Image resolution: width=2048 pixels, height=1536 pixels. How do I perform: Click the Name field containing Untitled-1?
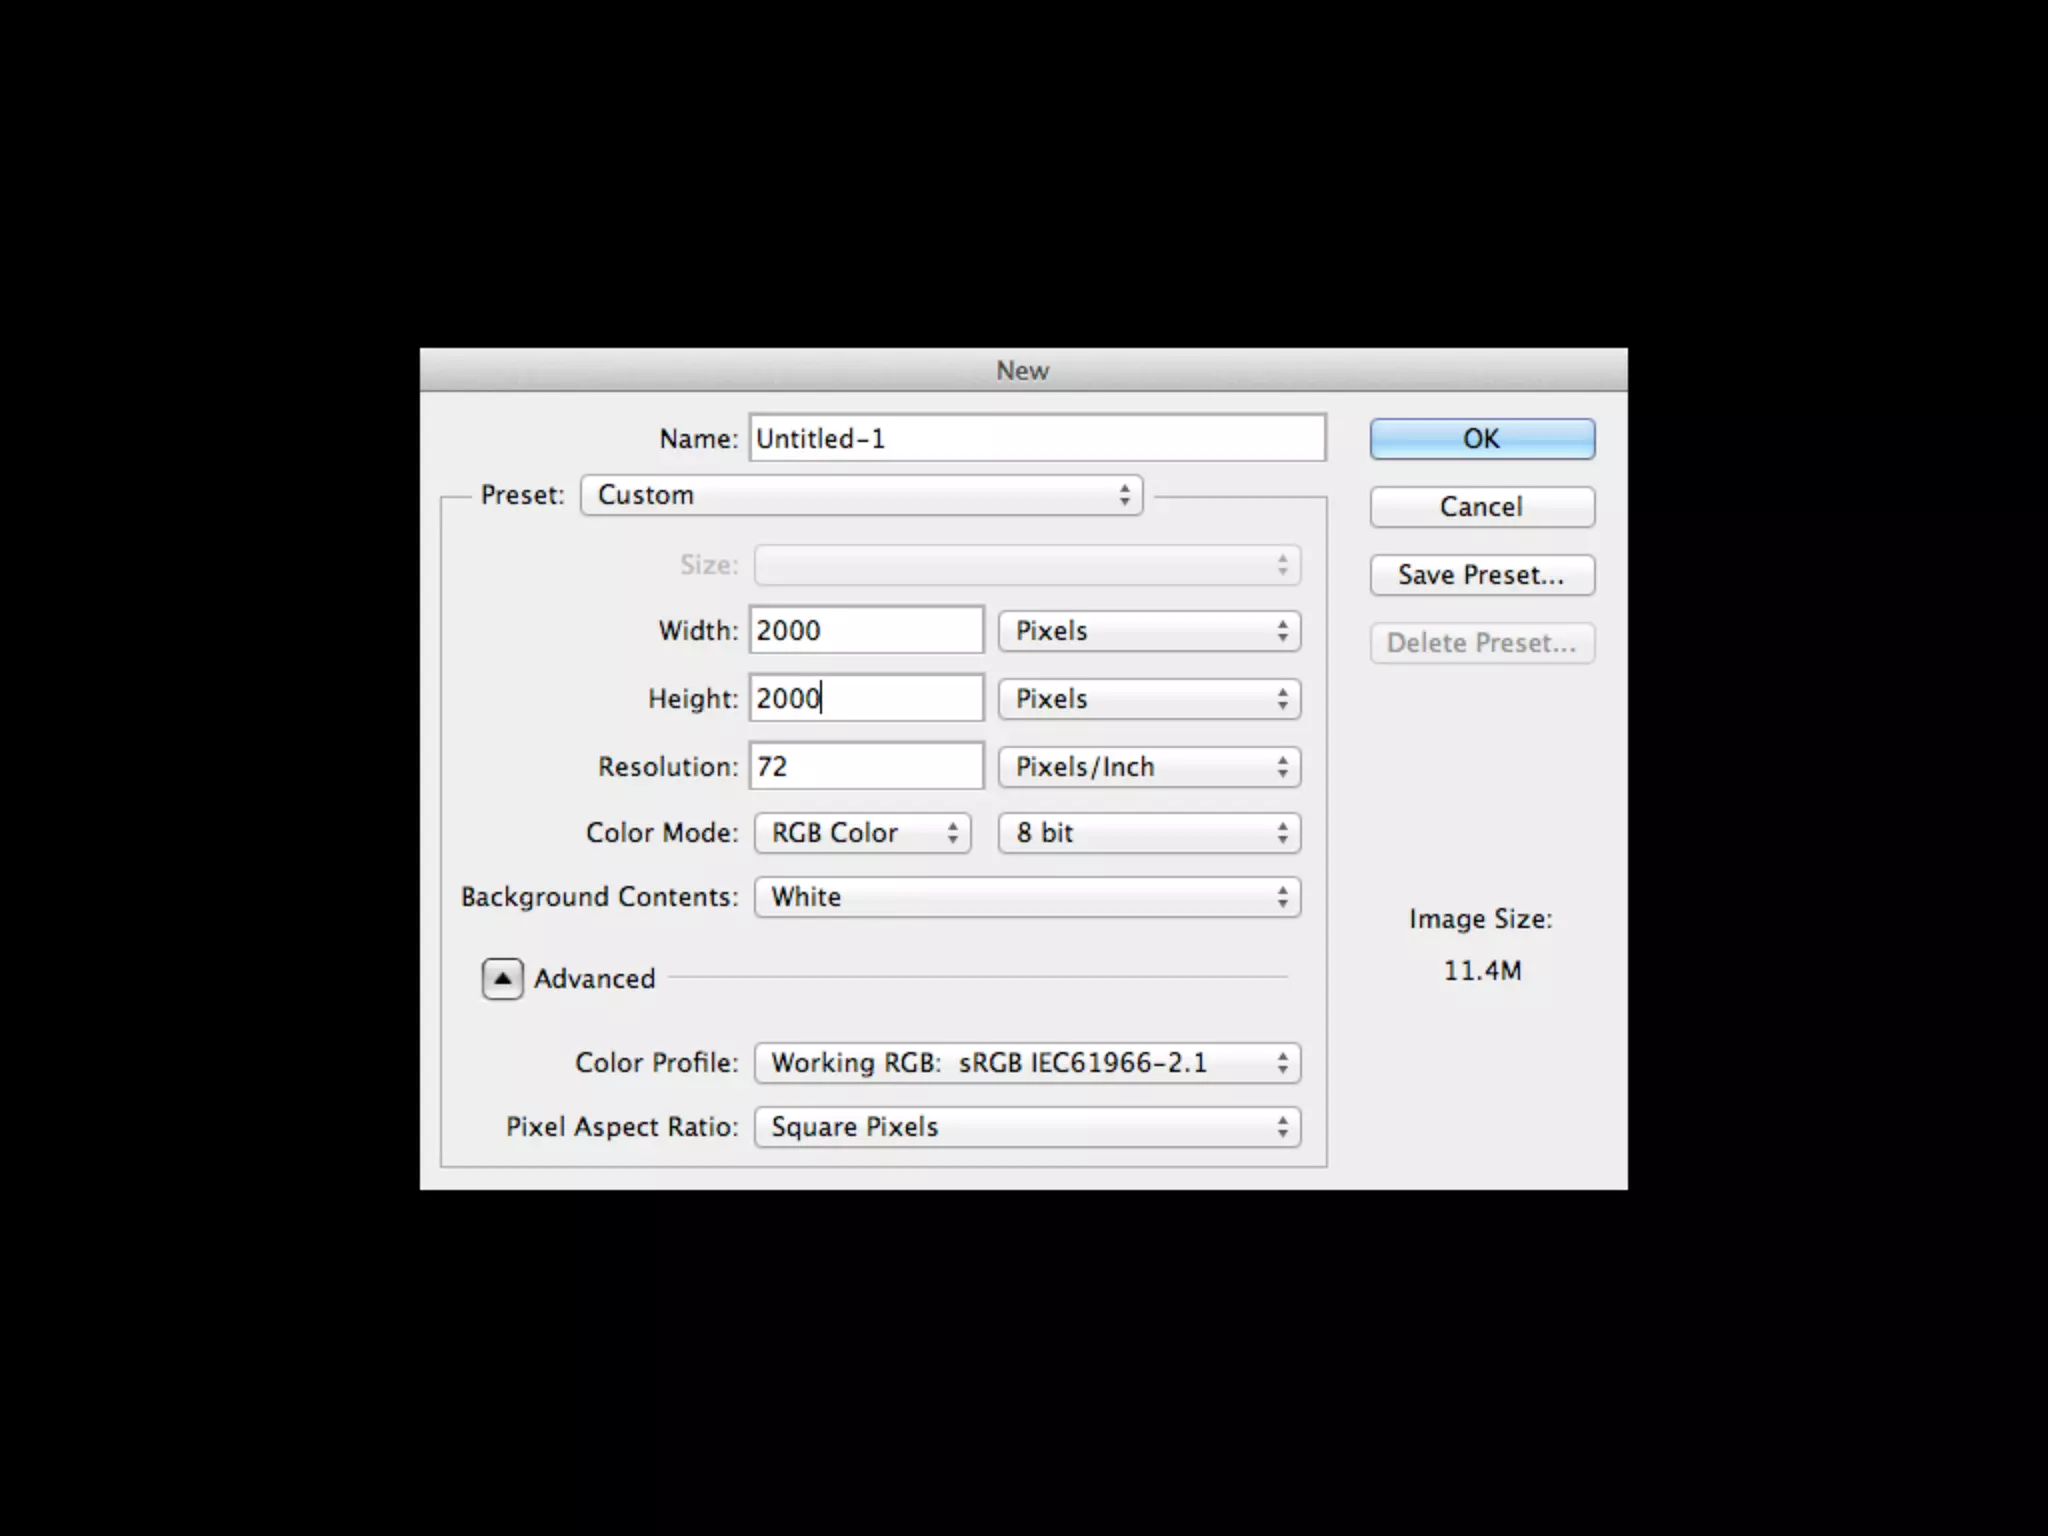[x=1036, y=439]
